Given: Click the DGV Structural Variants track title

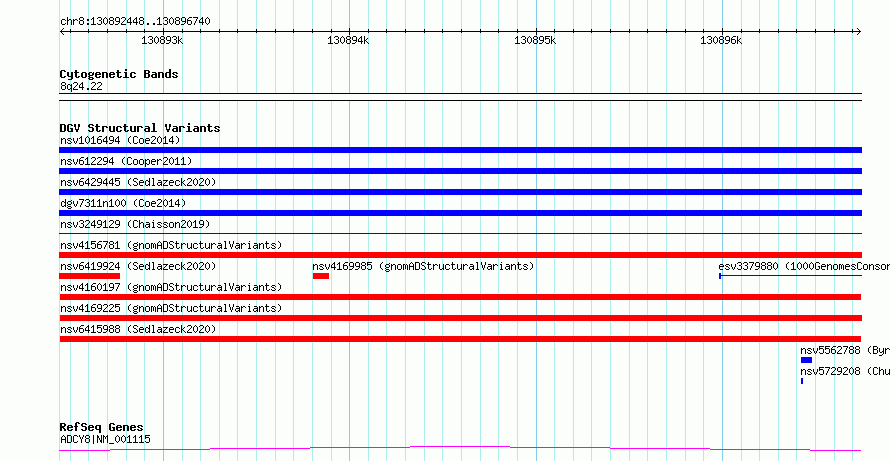Looking at the screenshot, I should 140,128.
